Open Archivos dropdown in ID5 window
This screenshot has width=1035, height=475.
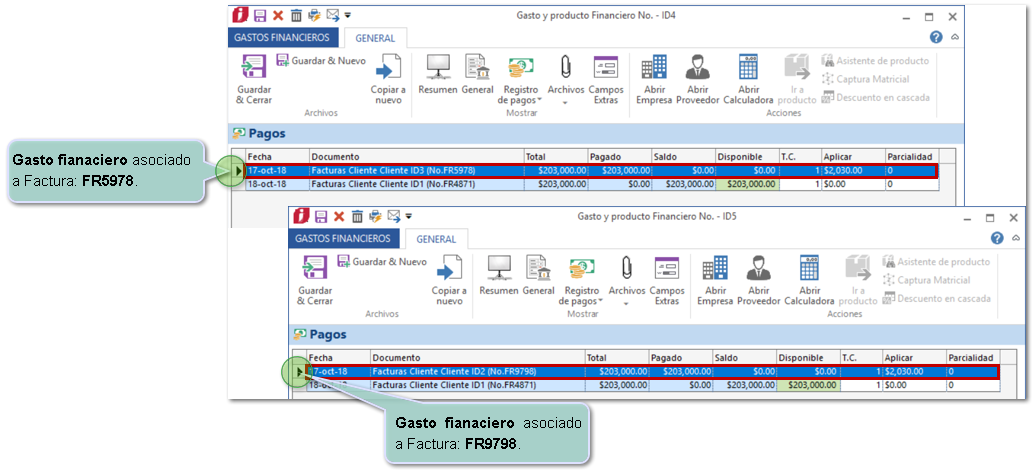[x=626, y=281]
